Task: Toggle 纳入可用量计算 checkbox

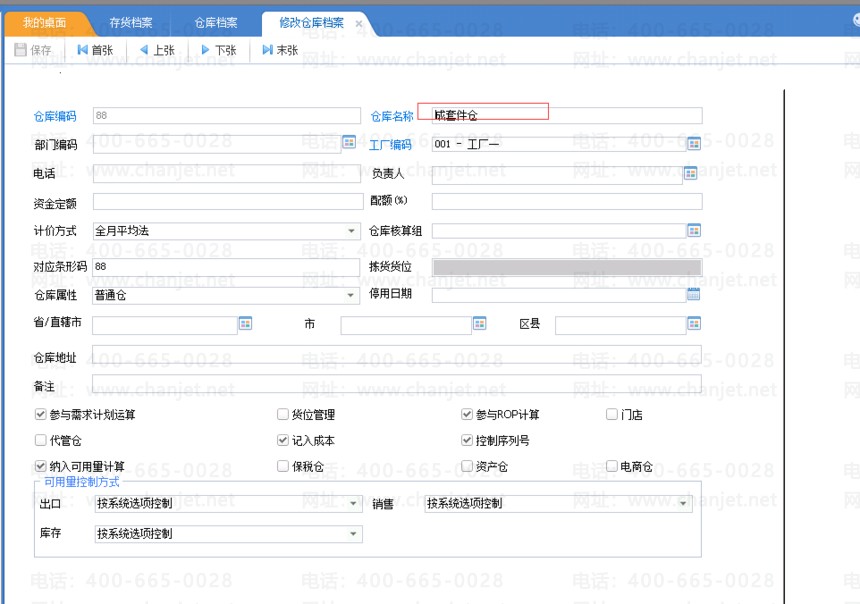Action: point(40,466)
